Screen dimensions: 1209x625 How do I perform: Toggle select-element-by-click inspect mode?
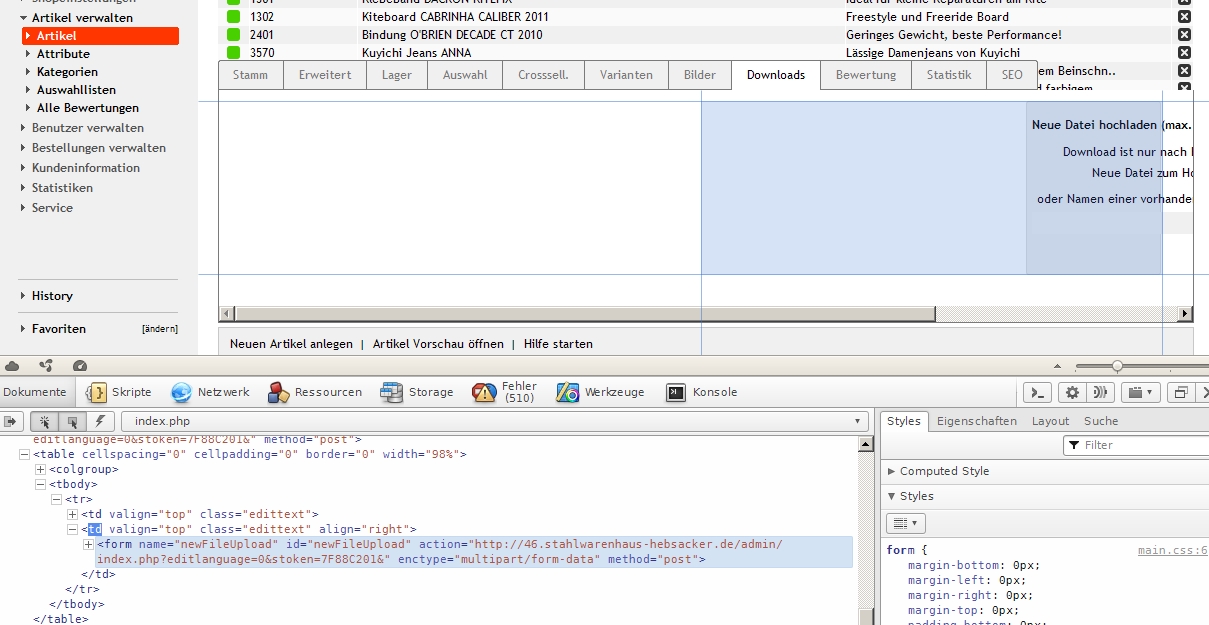point(45,421)
